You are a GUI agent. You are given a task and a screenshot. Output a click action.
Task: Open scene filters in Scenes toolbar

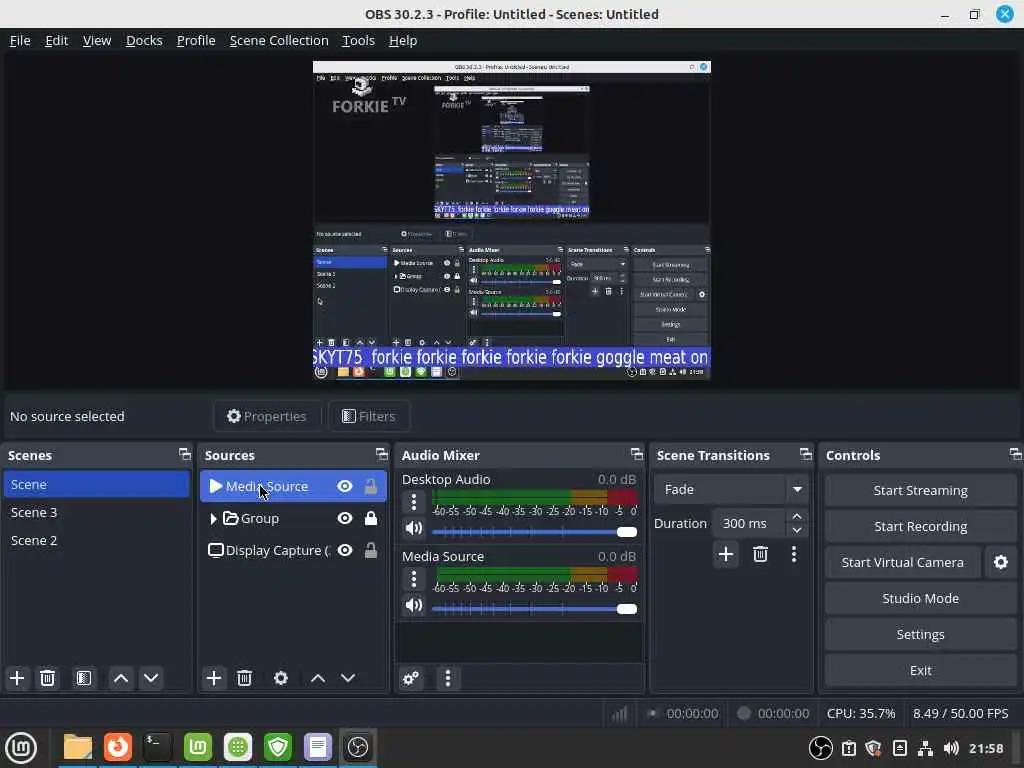point(84,678)
